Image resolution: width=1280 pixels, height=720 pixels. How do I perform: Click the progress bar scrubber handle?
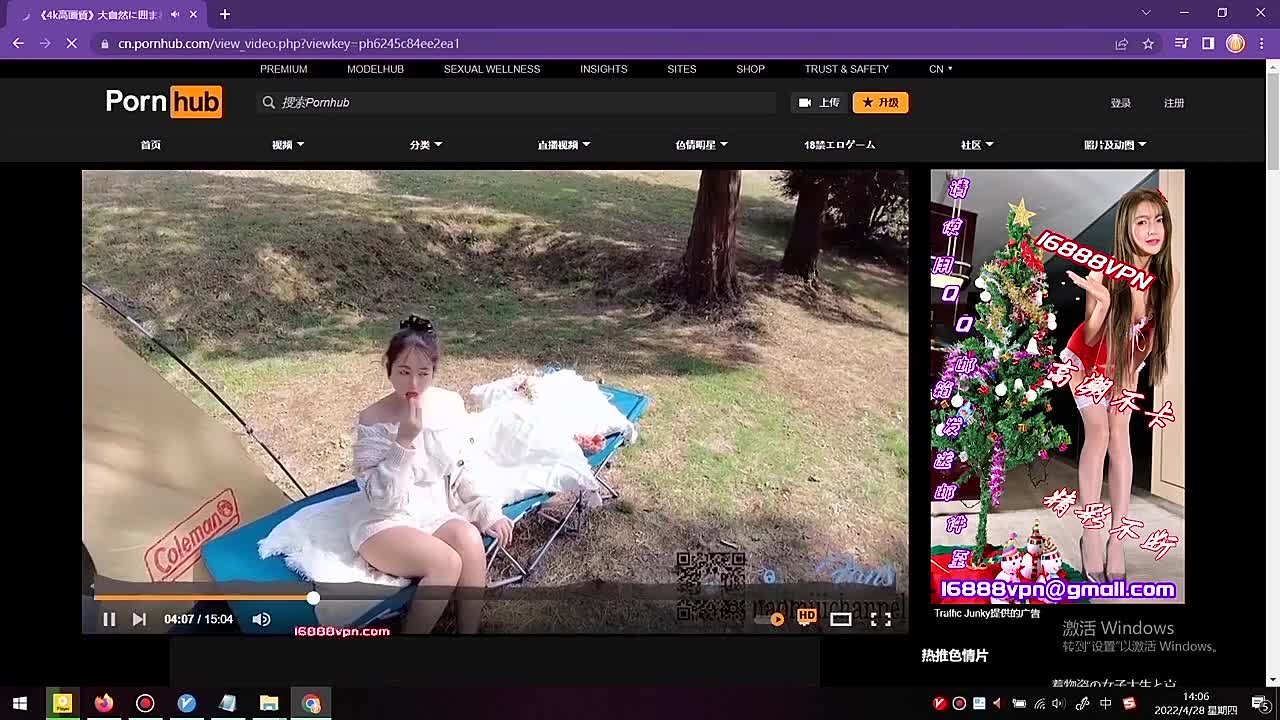click(313, 598)
